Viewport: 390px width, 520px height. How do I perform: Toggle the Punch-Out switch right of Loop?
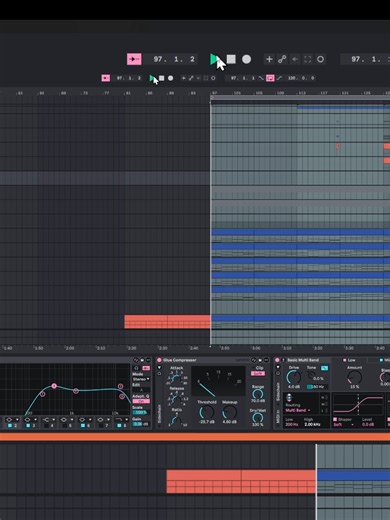tap(279, 78)
